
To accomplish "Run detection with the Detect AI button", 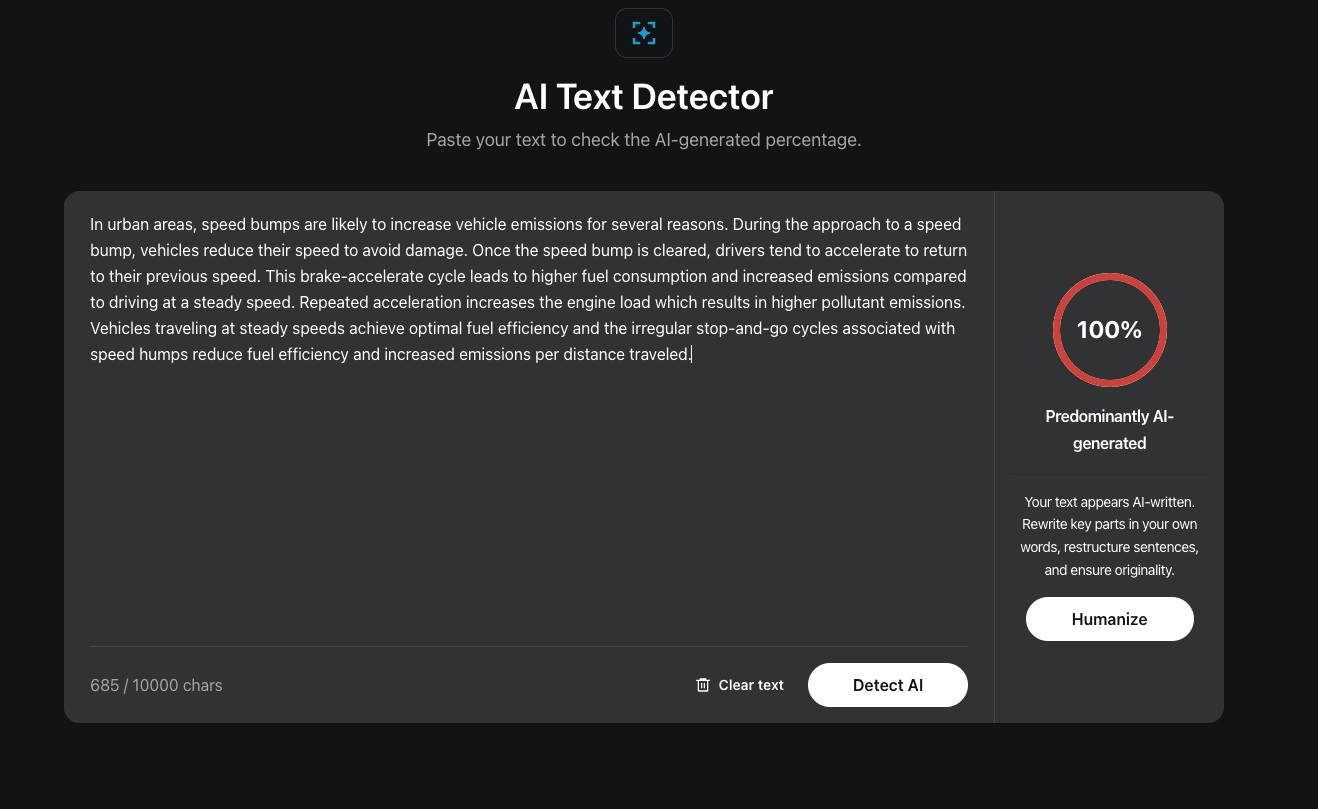I will point(888,685).
